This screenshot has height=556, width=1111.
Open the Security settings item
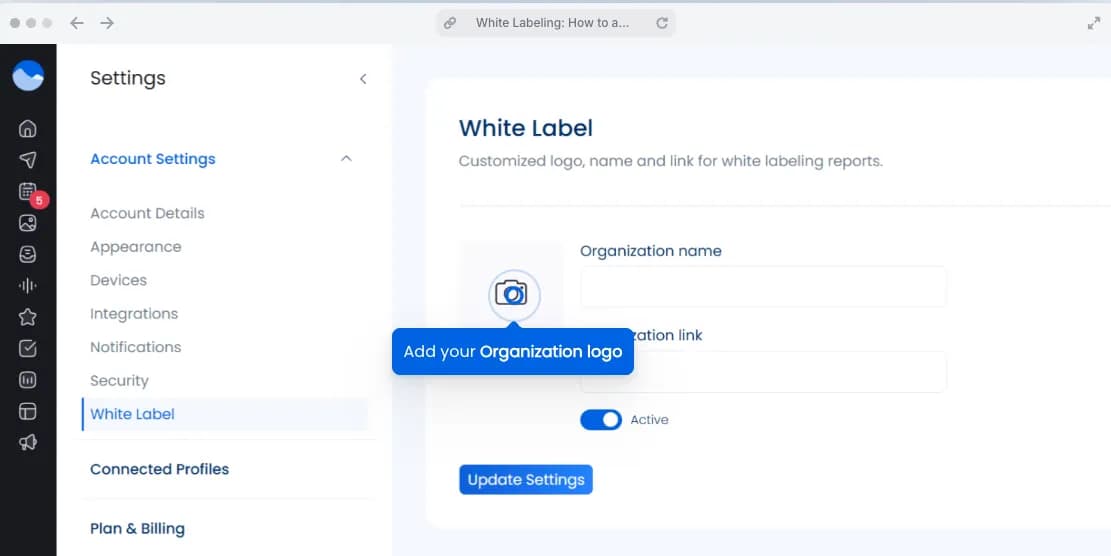[119, 381]
